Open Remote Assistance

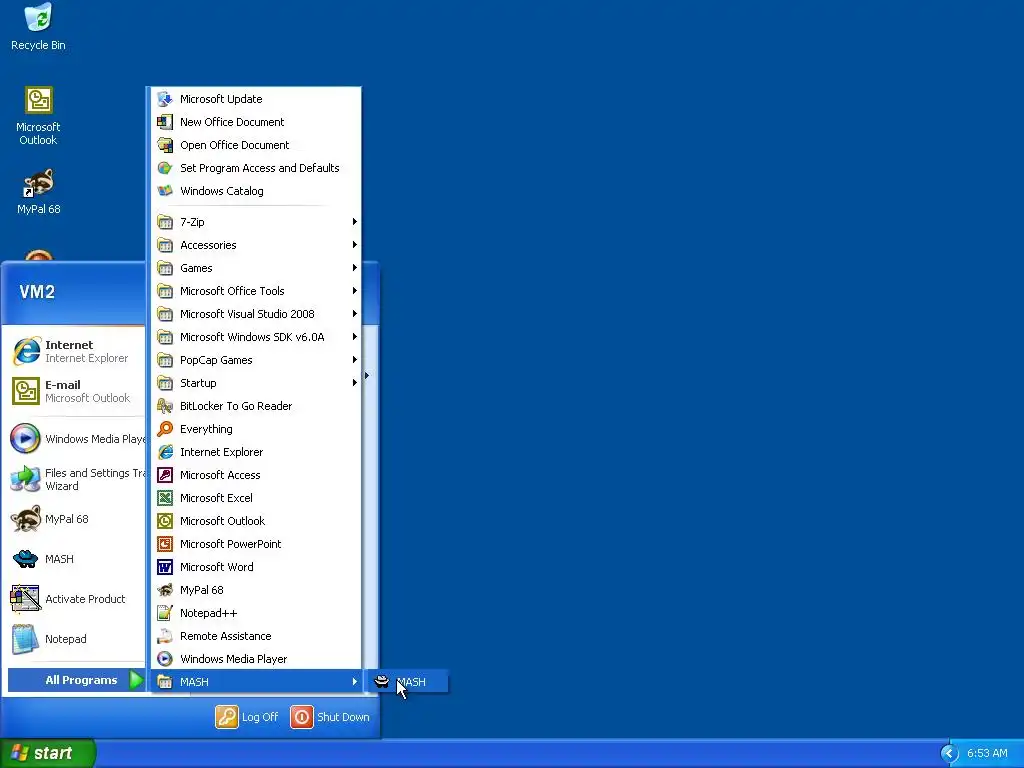click(x=256, y=636)
